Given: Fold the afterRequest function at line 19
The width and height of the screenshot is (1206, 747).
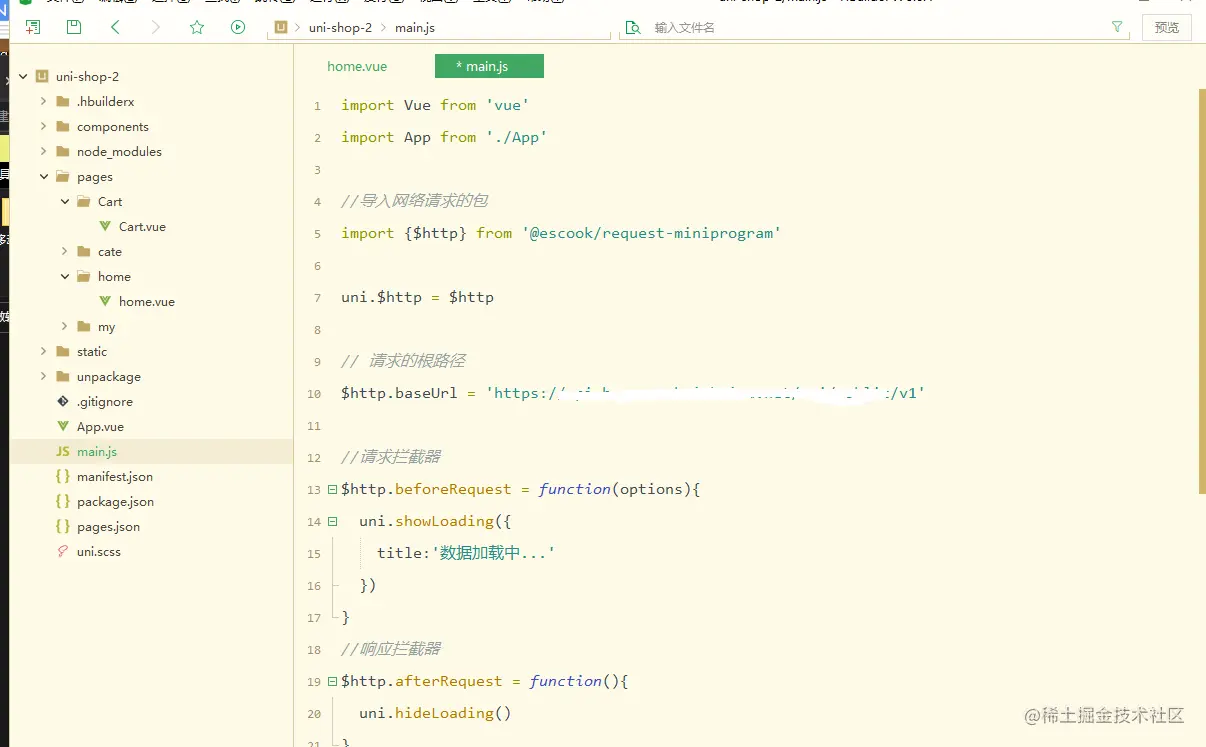Looking at the screenshot, I should click(x=332, y=681).
